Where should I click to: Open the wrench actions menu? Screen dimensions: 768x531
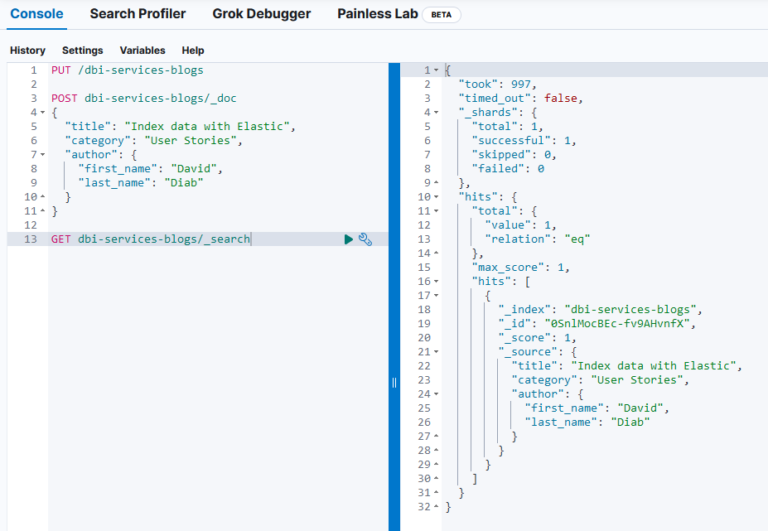(x=365, y=239)
